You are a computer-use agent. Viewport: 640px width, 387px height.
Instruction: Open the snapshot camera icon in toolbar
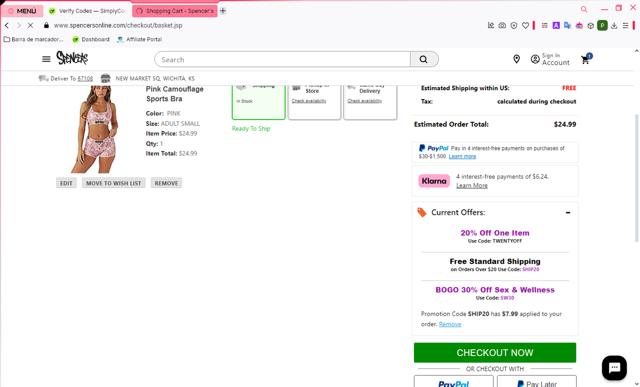tap(502, 25)
